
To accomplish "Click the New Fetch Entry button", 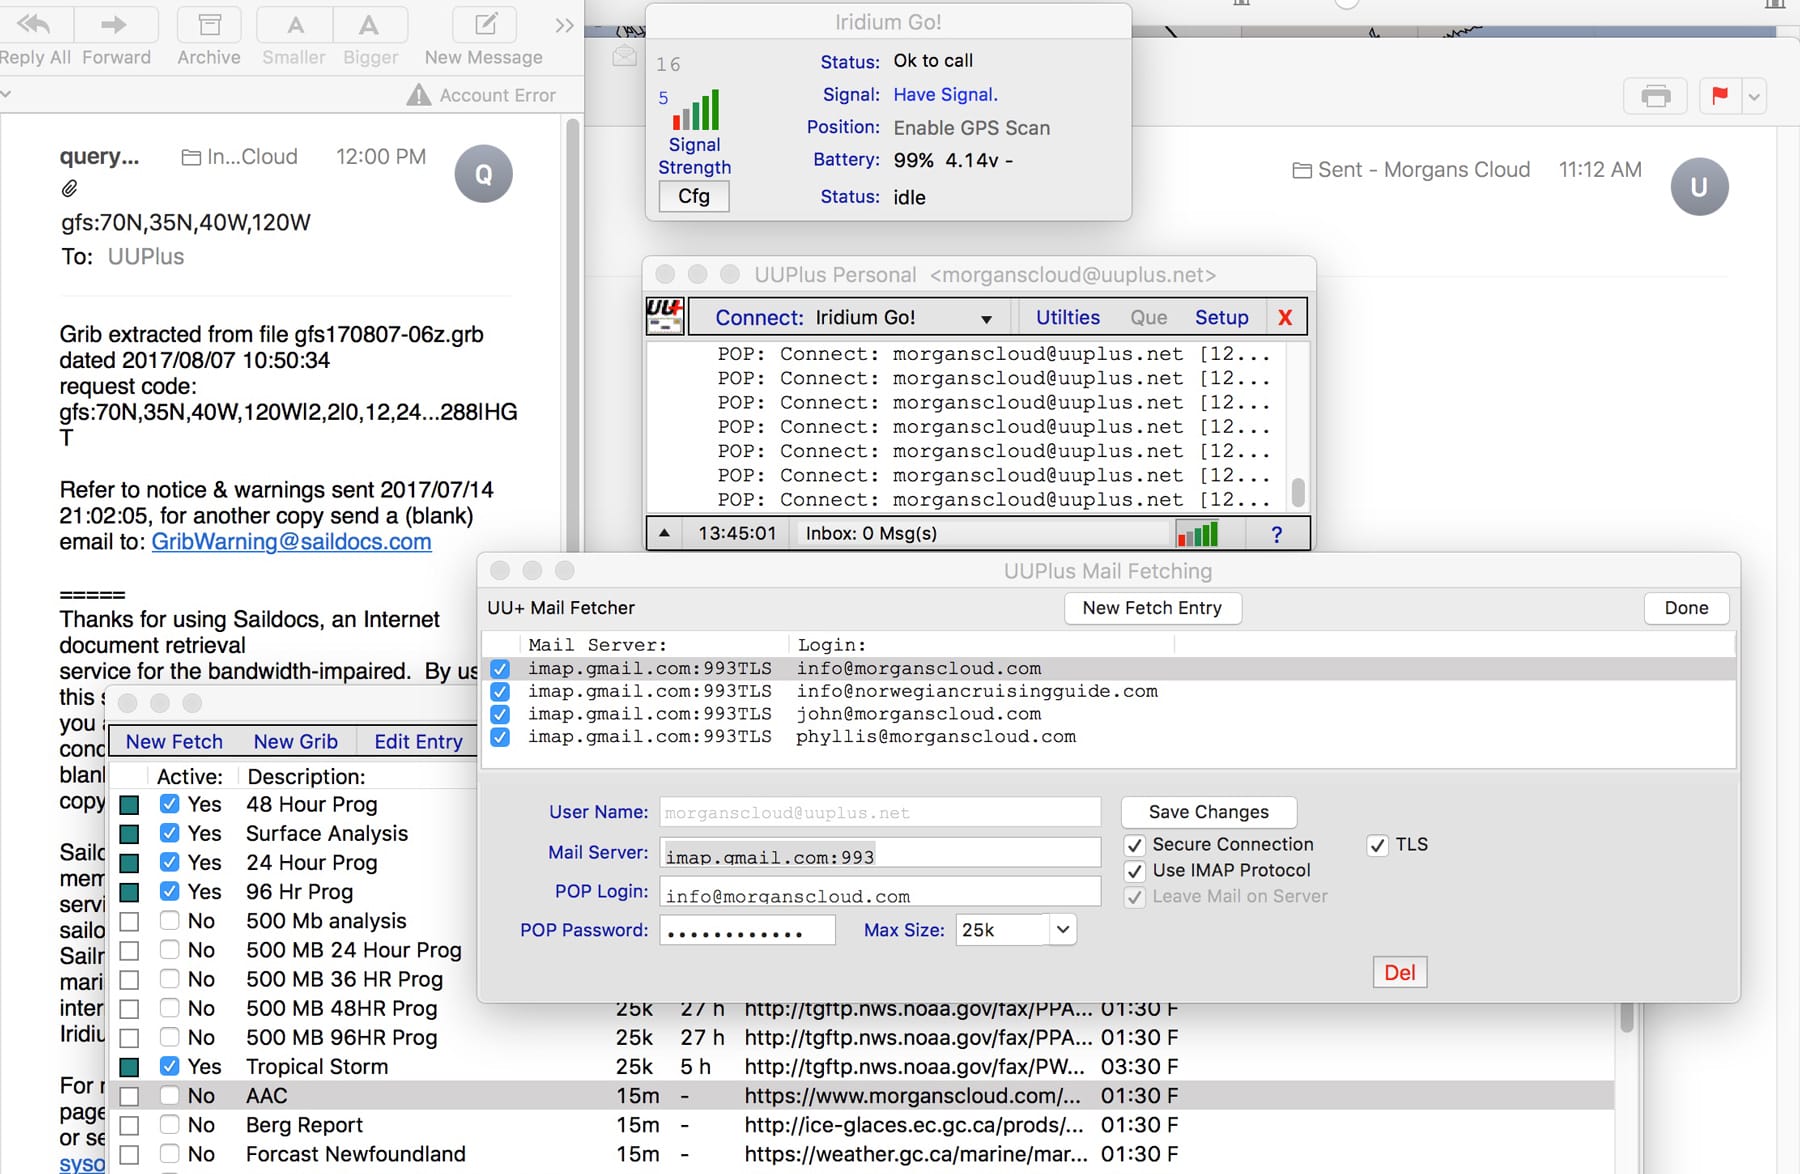I will coord(1152,608).
